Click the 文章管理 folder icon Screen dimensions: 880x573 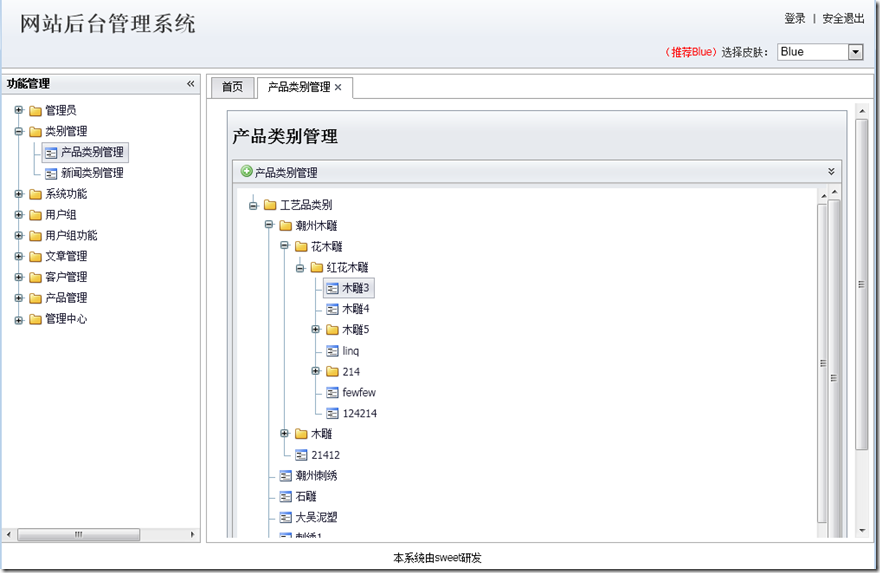(35, 256)
